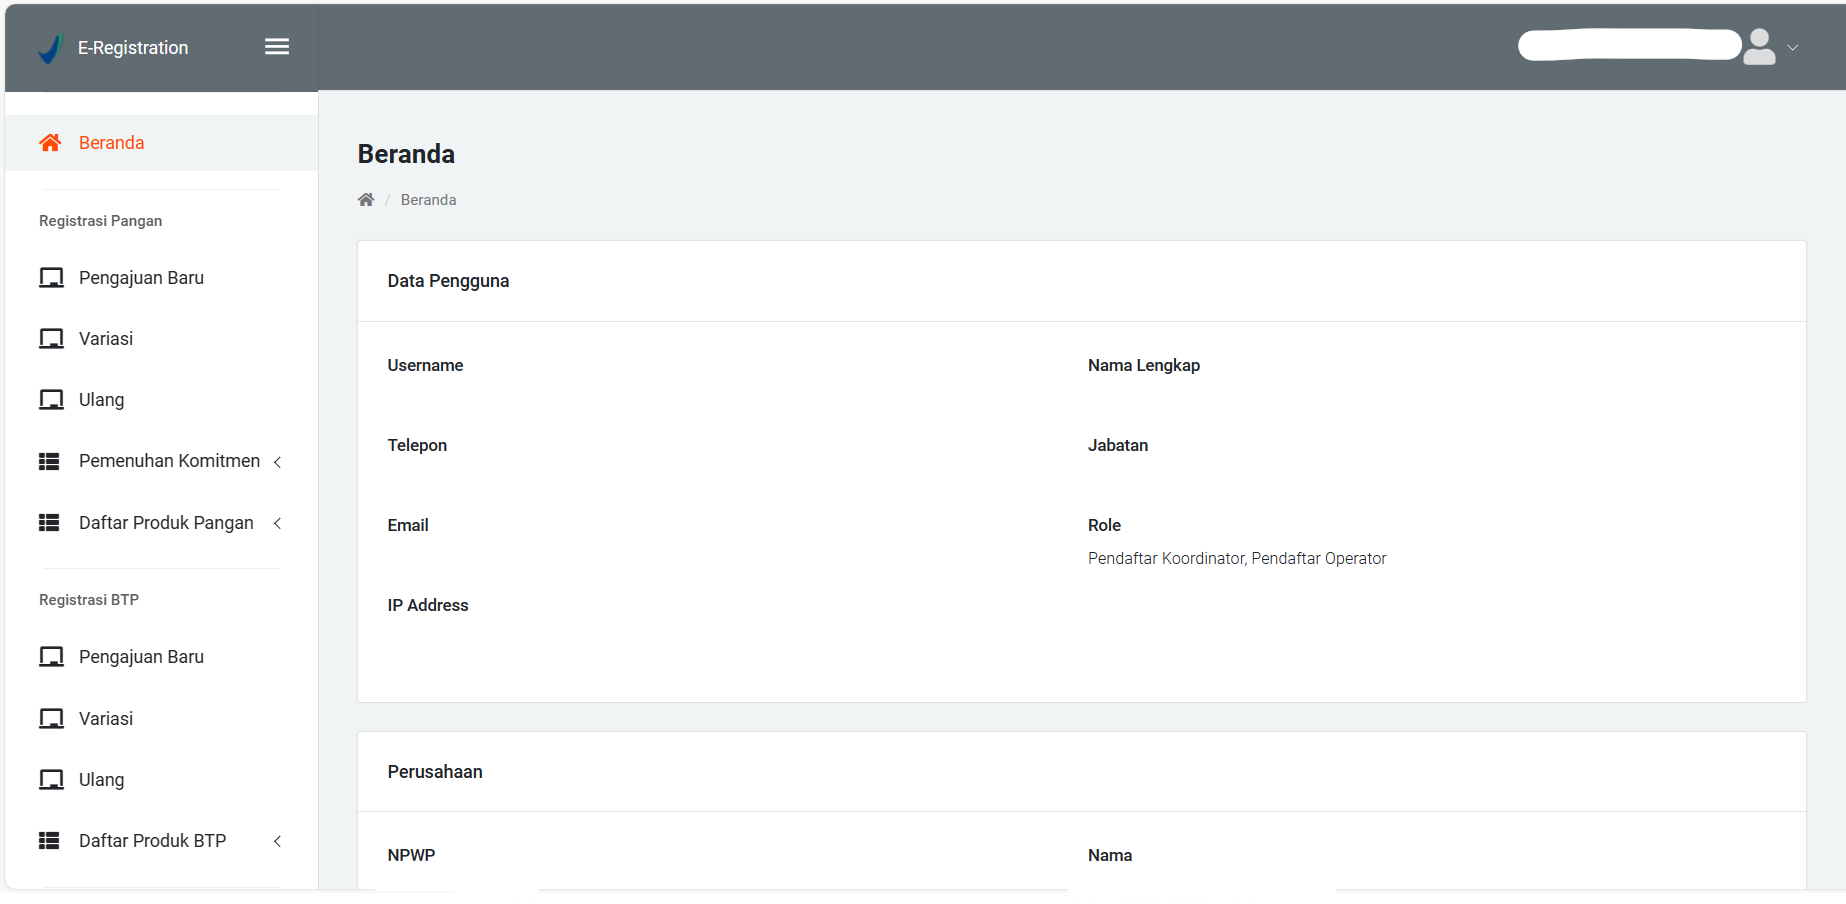Viewport: 1846px width, 904px height.
Task: Click the Daftar Produk Pangan list icon
Action: 49,523
